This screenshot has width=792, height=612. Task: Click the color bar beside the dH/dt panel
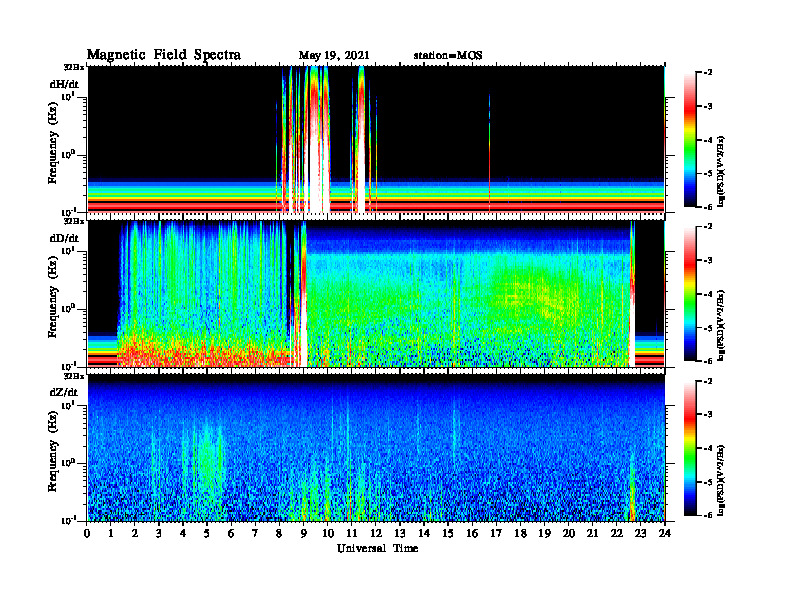pyautogui.click(x=689, y=139)
